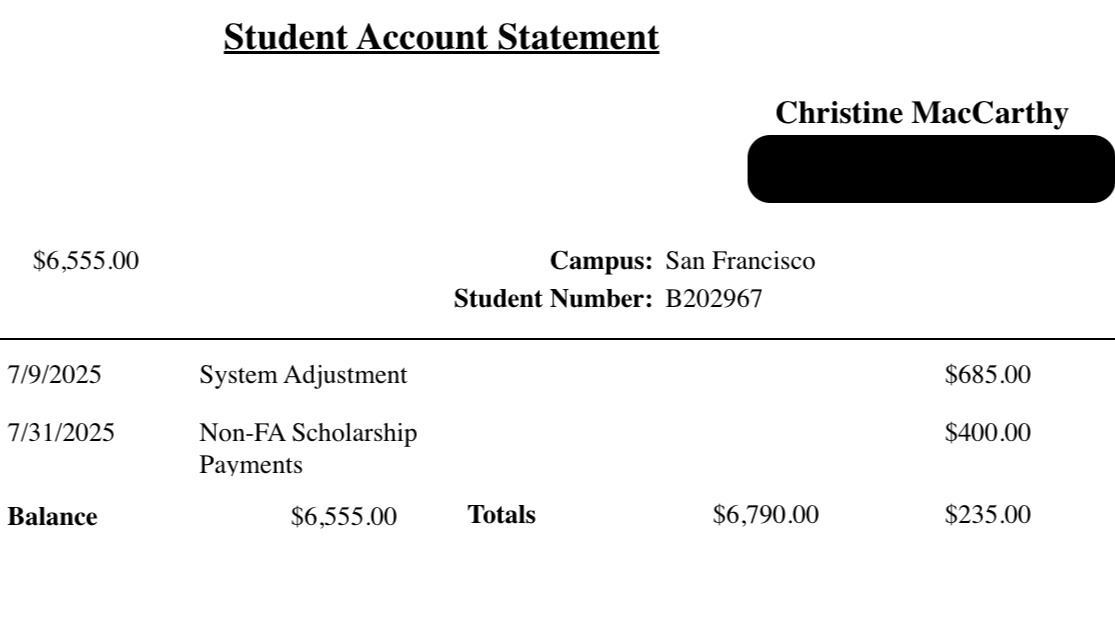Select the $235.00 total amount
The image size is (1115, 630).
click(987, 515)
